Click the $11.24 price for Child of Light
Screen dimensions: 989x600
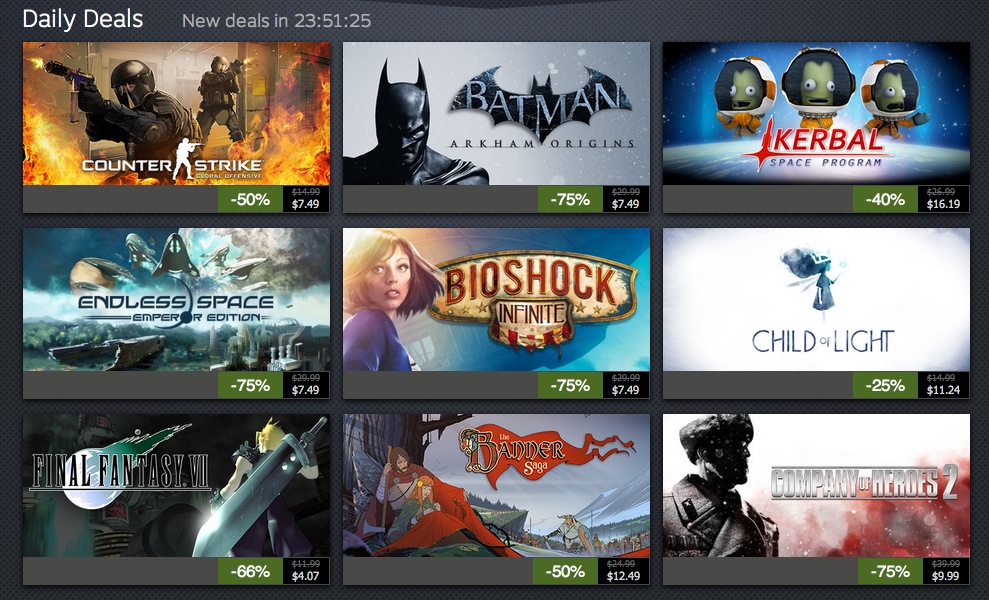(944, 391)
